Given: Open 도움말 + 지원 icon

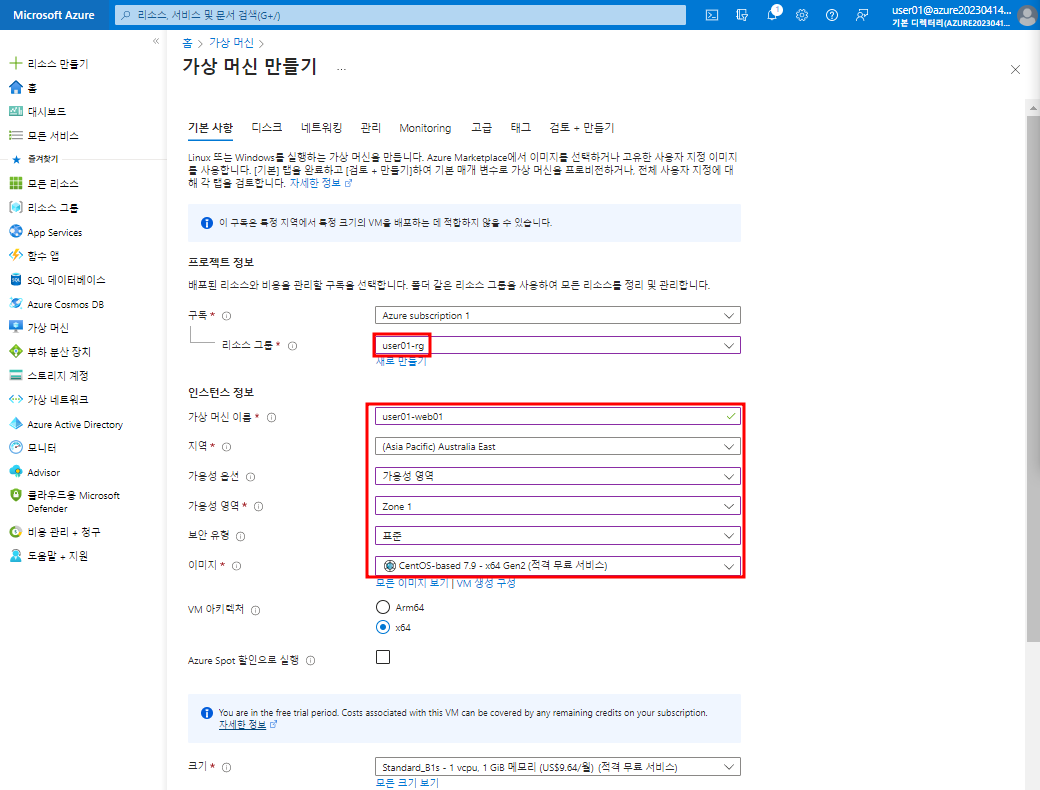Looking at the screenshot, I should tap(15, 555).
